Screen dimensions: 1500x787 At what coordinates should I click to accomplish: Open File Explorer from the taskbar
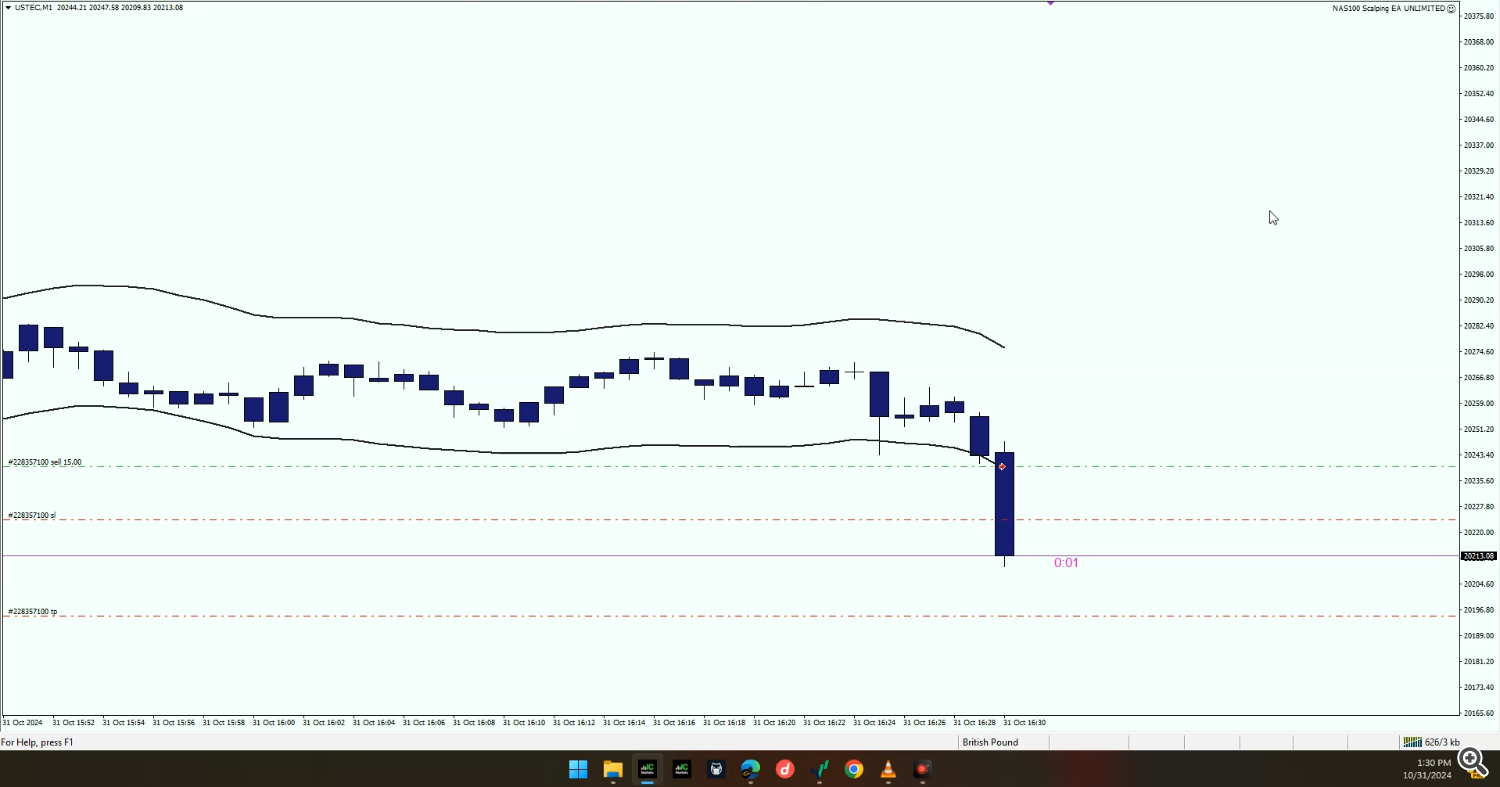[x=613, y=769]
